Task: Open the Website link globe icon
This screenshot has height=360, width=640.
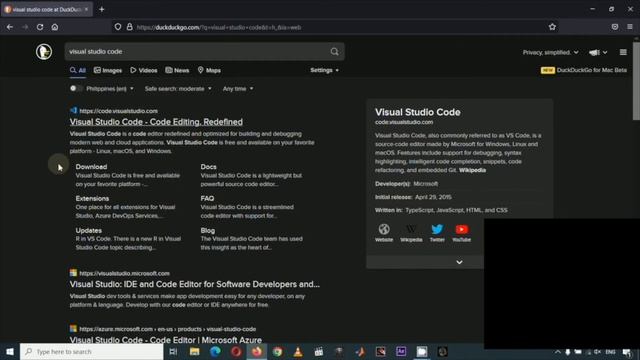Action: coord(384,233)
